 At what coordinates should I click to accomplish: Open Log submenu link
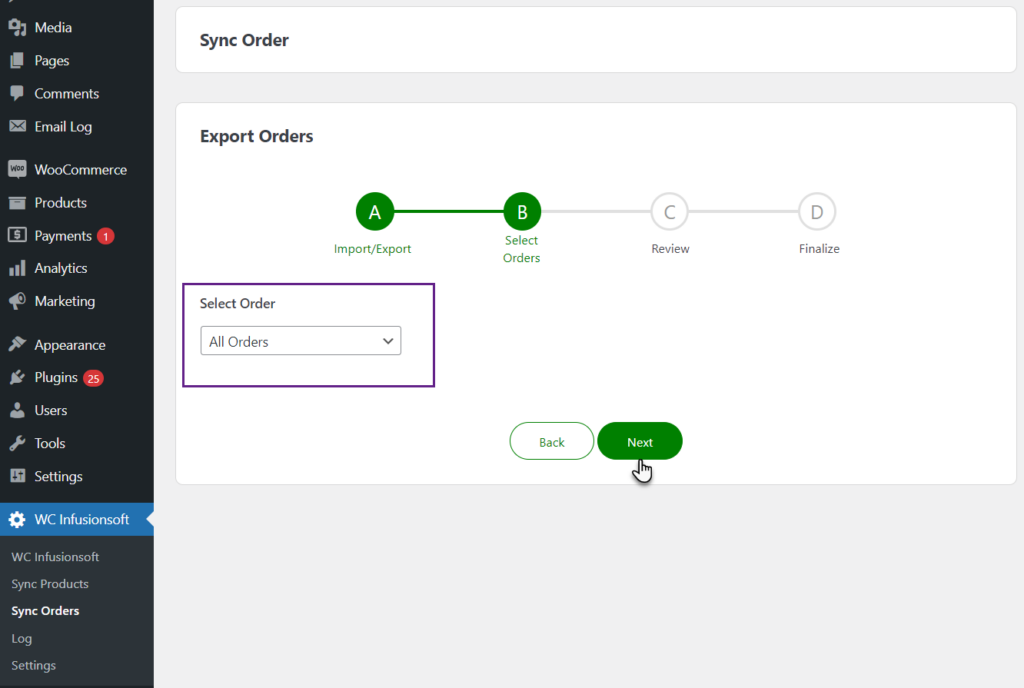[x=22, y=638]
